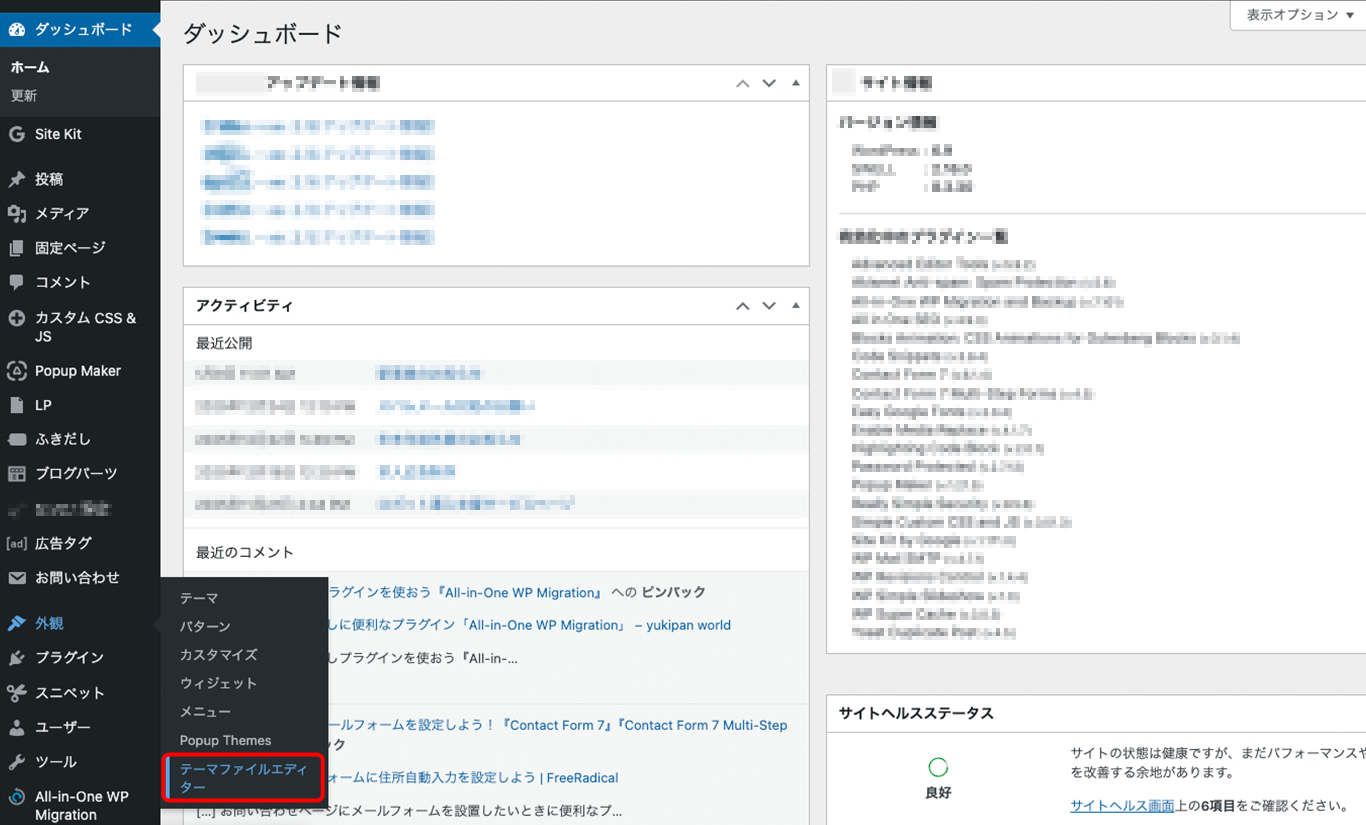
Task: Move アクティビティ panel down with chevron
Action: tap(769, 306)
